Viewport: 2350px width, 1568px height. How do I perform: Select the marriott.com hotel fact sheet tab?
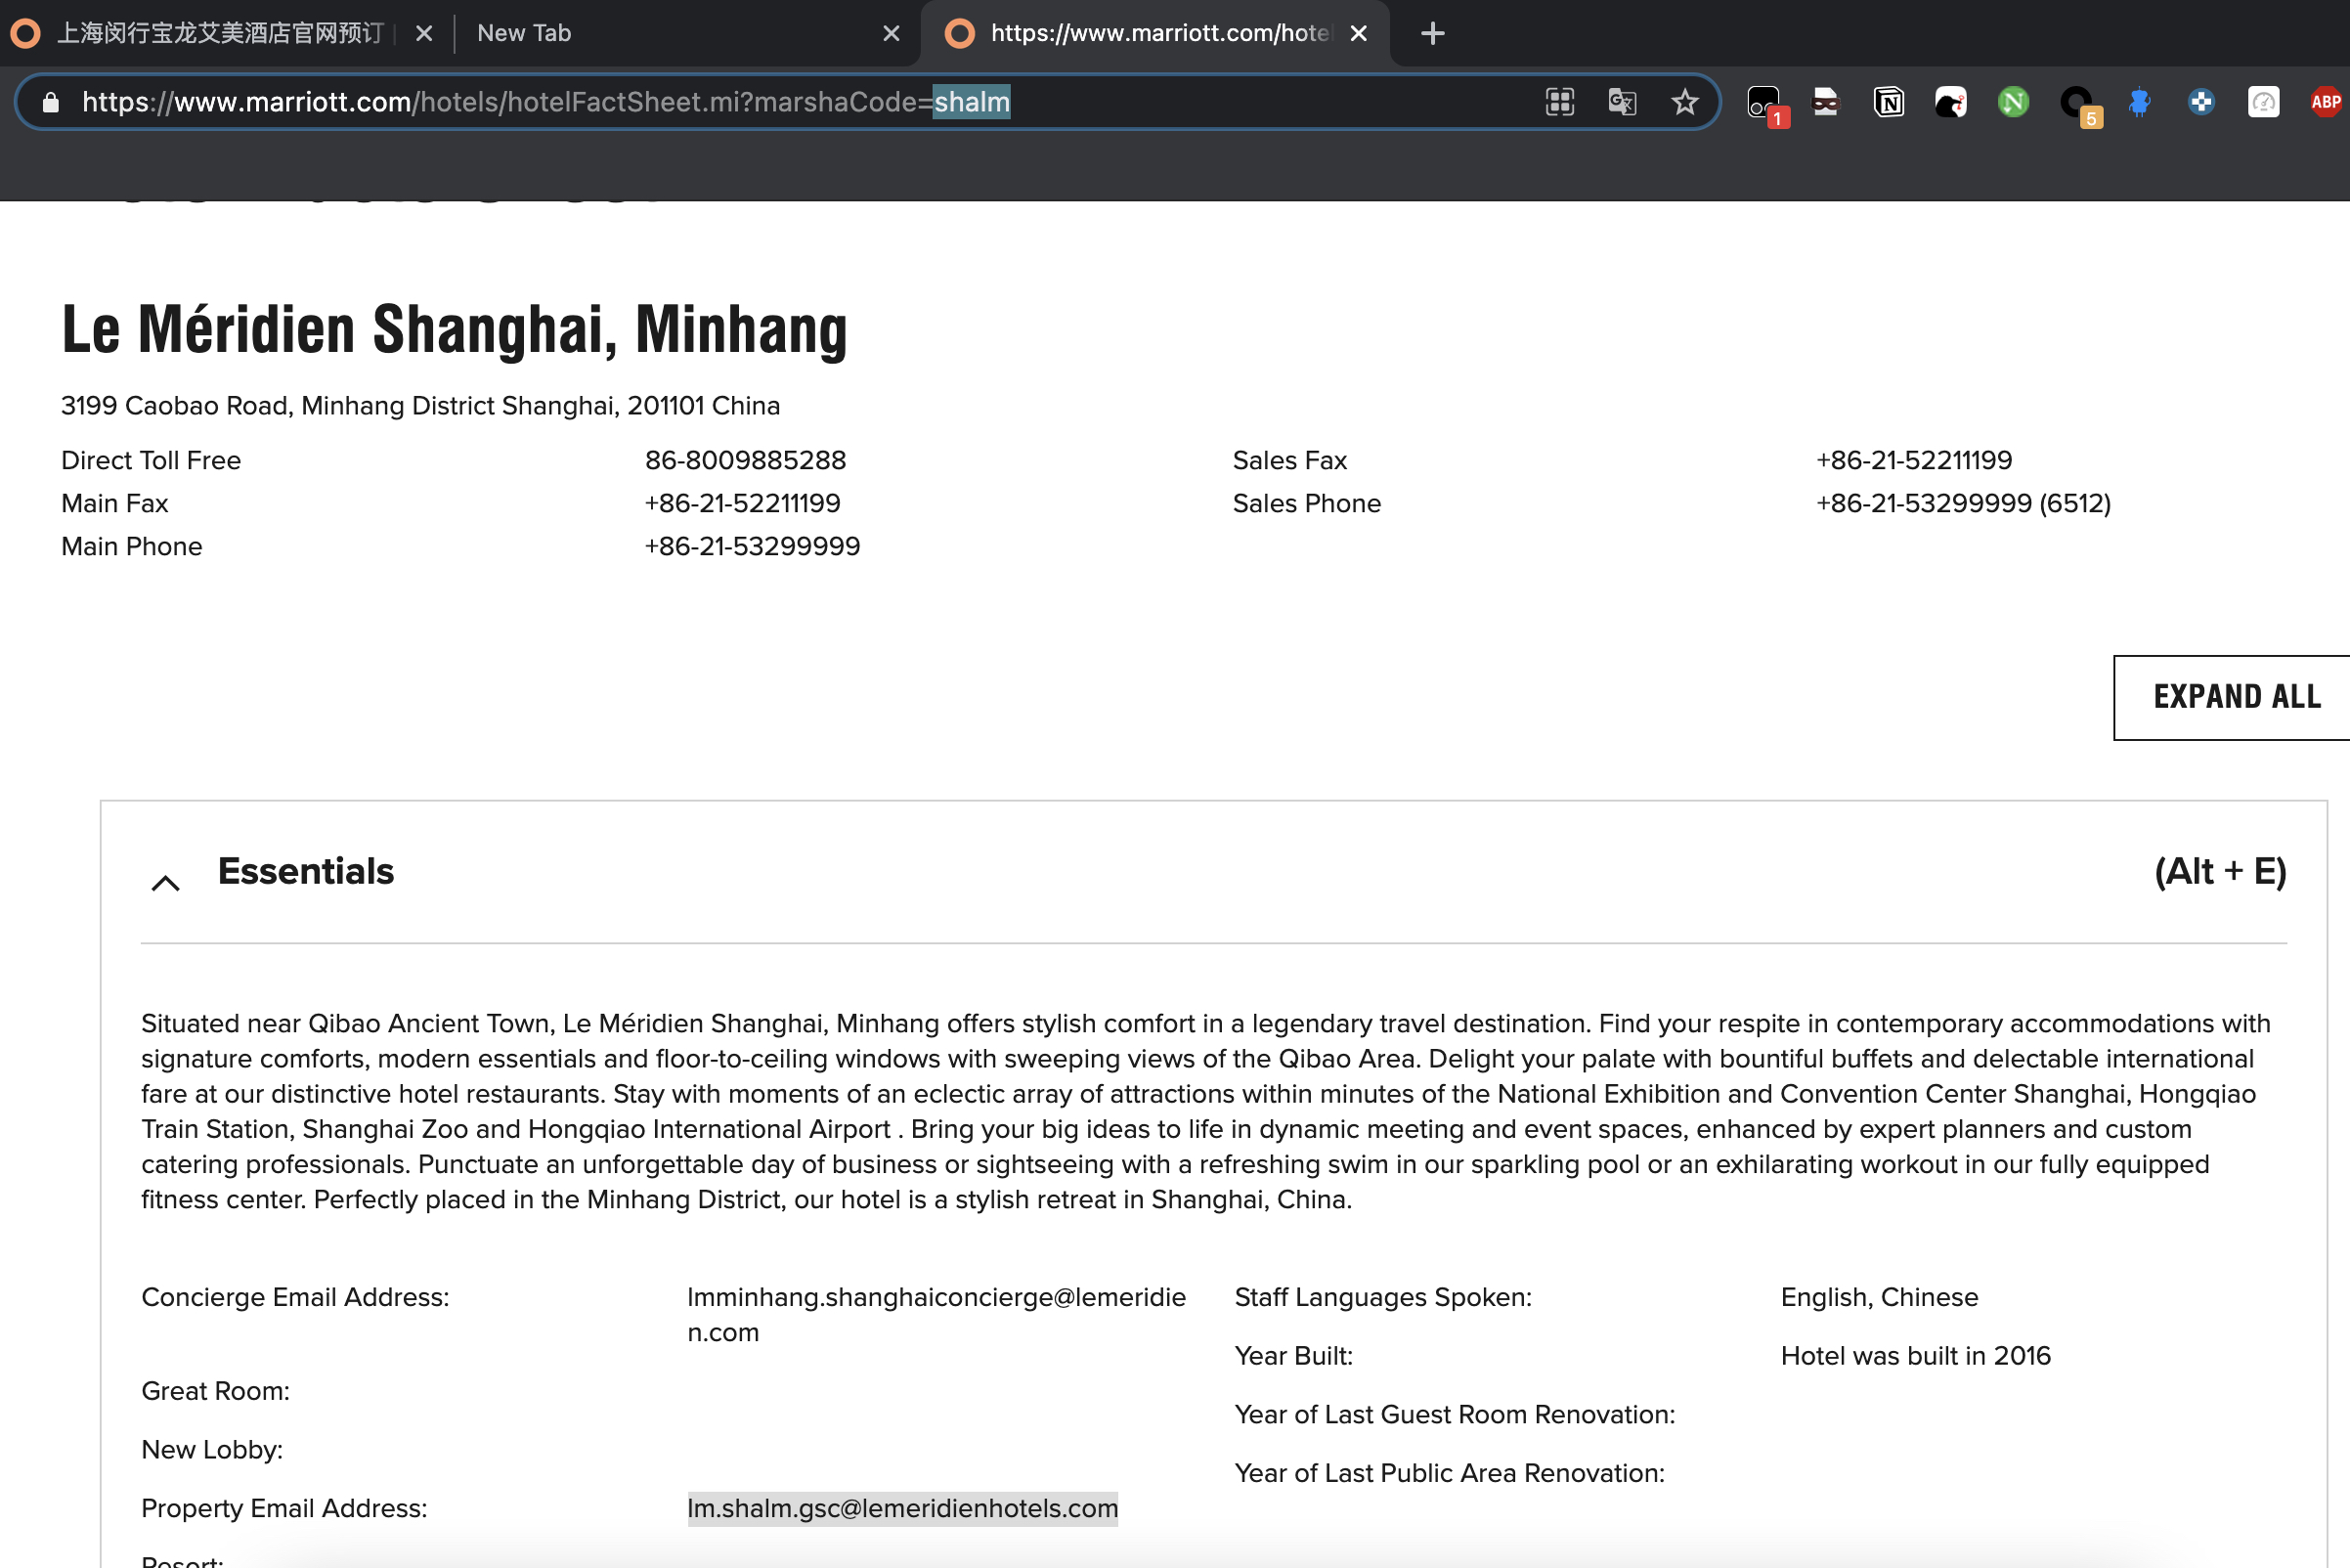point(1155,33)
